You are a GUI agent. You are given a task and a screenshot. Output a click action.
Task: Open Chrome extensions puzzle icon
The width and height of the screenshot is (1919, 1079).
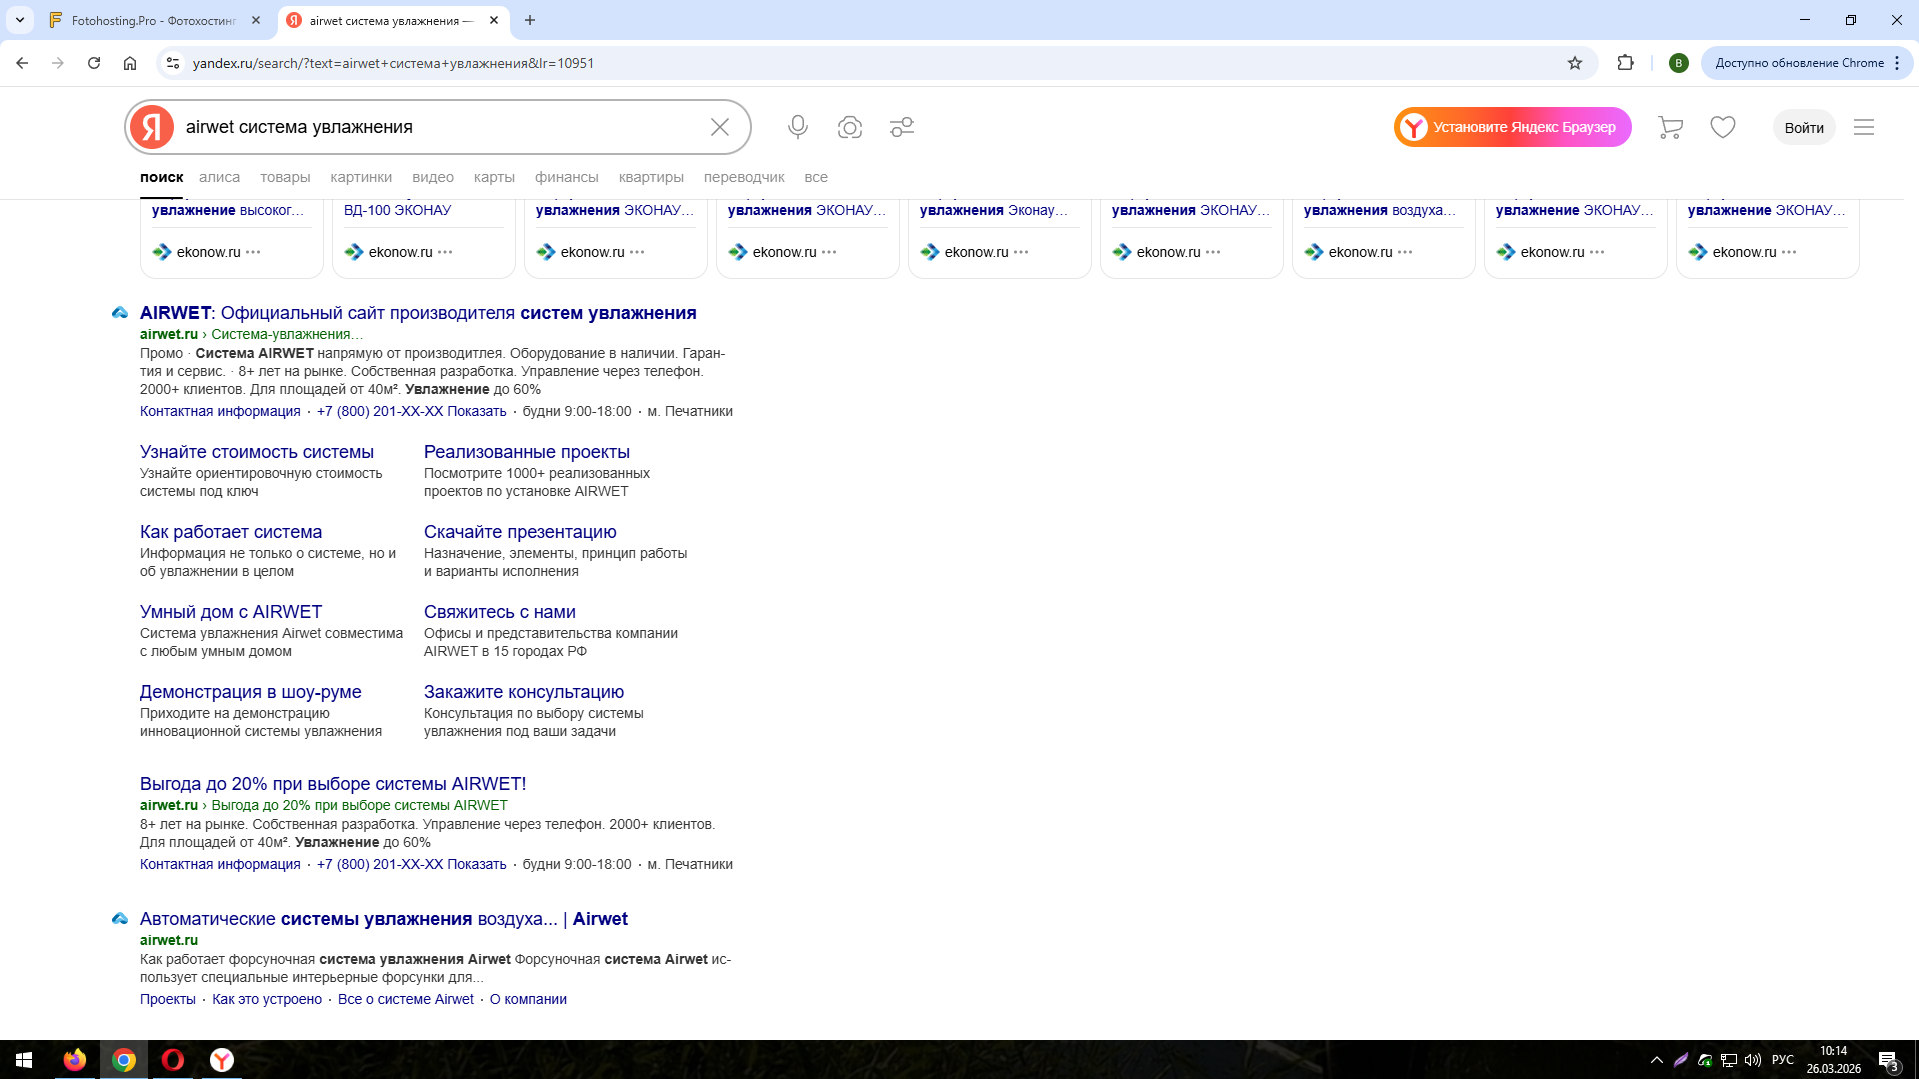tap(1626, 63)
